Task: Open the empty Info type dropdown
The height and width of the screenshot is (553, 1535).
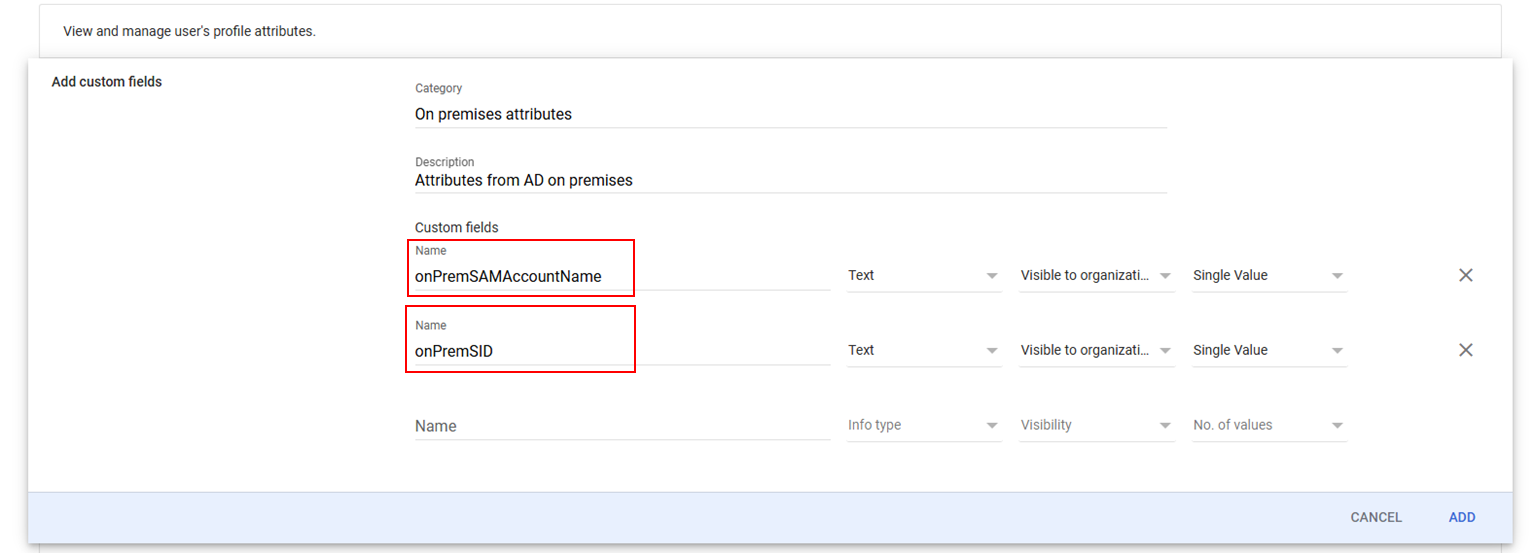Action: tap(923, 425)
